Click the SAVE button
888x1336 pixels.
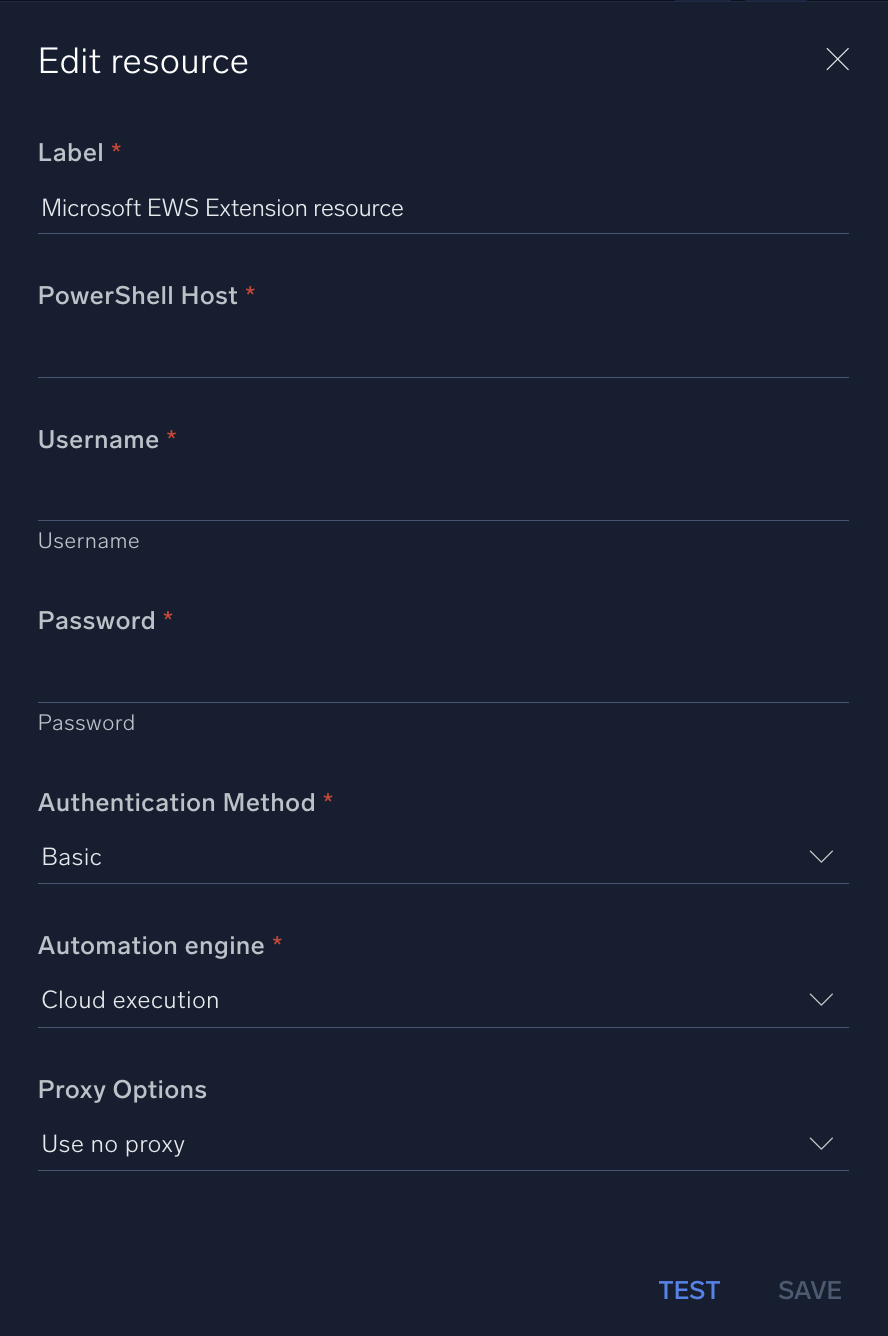pyautogui.click(x=809, y=1290)
